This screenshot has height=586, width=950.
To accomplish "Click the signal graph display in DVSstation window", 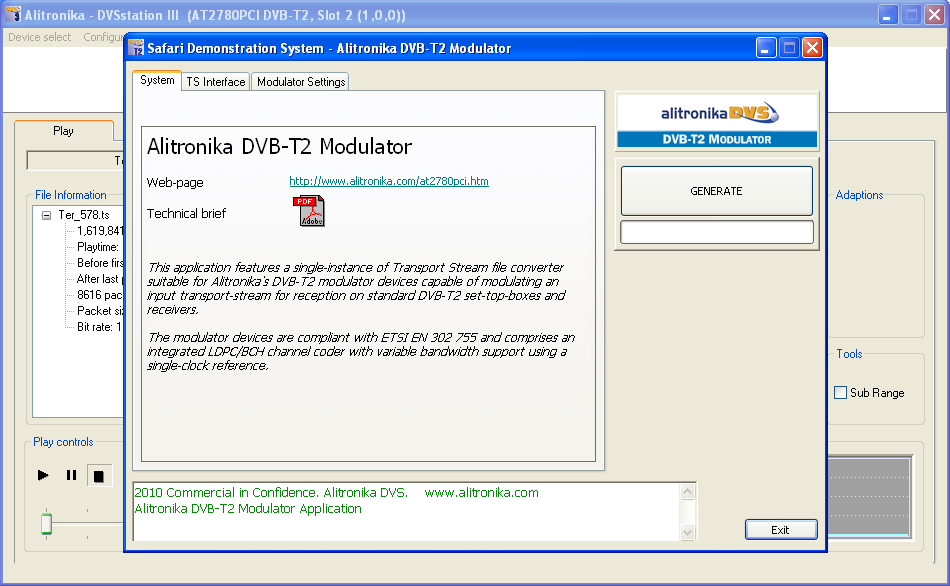I will [869, 496].
